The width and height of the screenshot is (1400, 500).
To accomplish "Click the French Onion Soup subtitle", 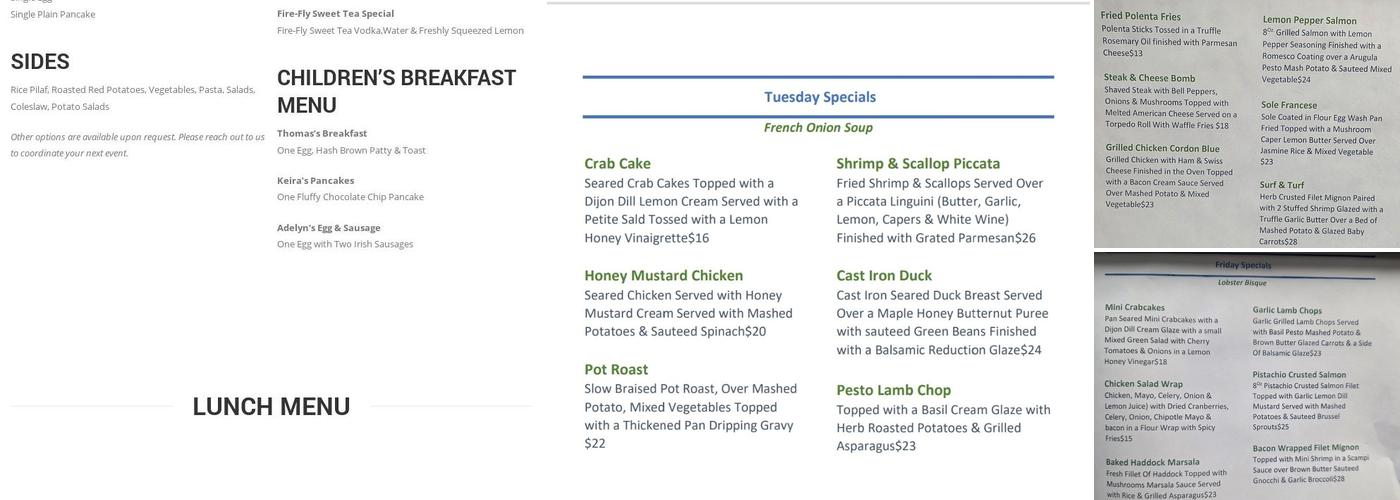I will click(818, 127).
